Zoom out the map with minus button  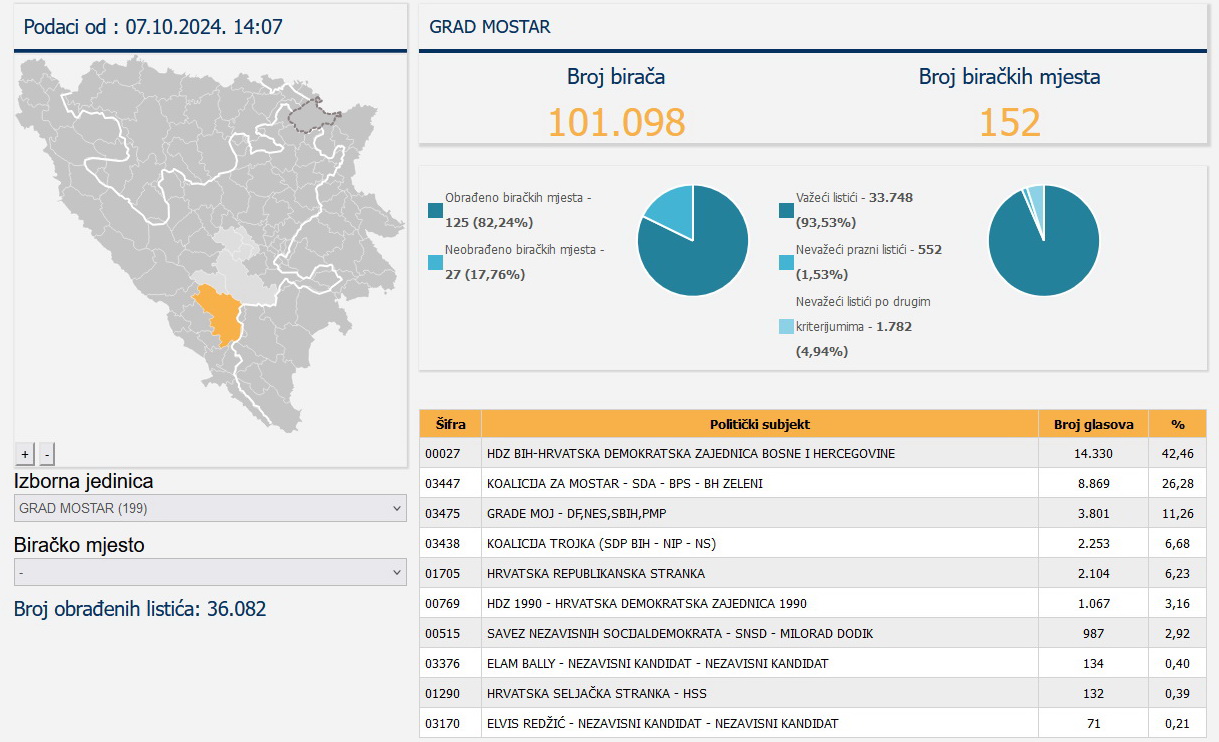pos(47,454)
